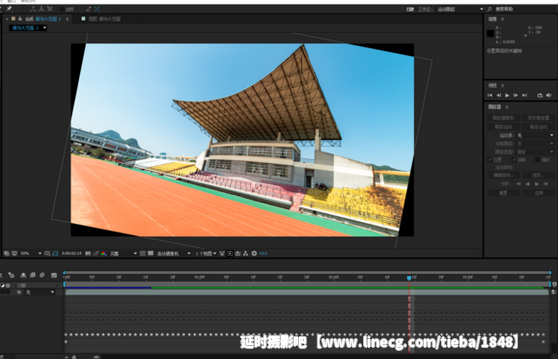Toggle the rotation checkbox in tracker panel

[514, 160]
